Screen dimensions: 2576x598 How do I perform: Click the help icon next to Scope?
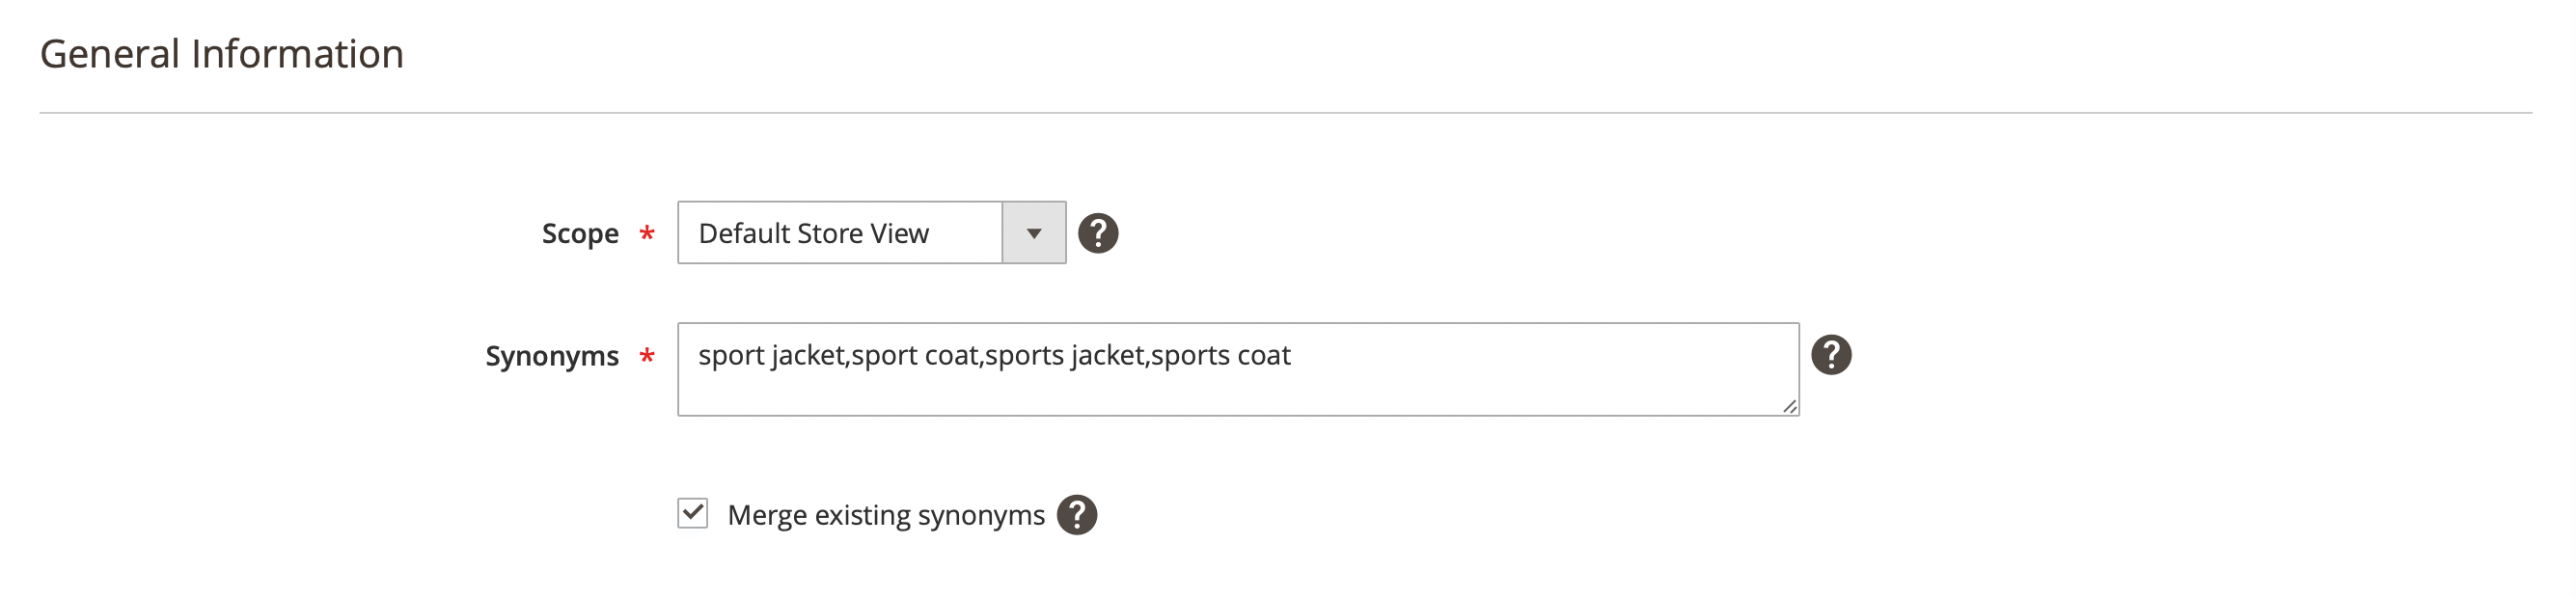tap(1097, 233)
